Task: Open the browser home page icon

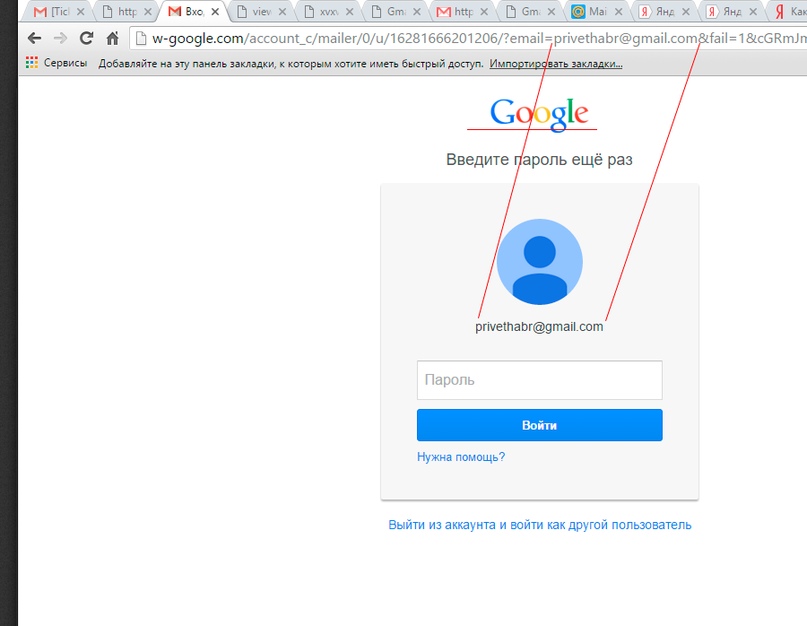Action: coord(112,38)
